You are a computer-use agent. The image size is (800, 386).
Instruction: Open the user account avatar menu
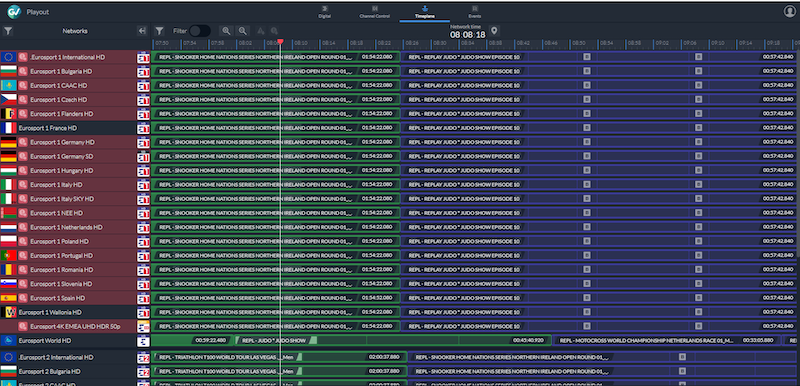789,12
